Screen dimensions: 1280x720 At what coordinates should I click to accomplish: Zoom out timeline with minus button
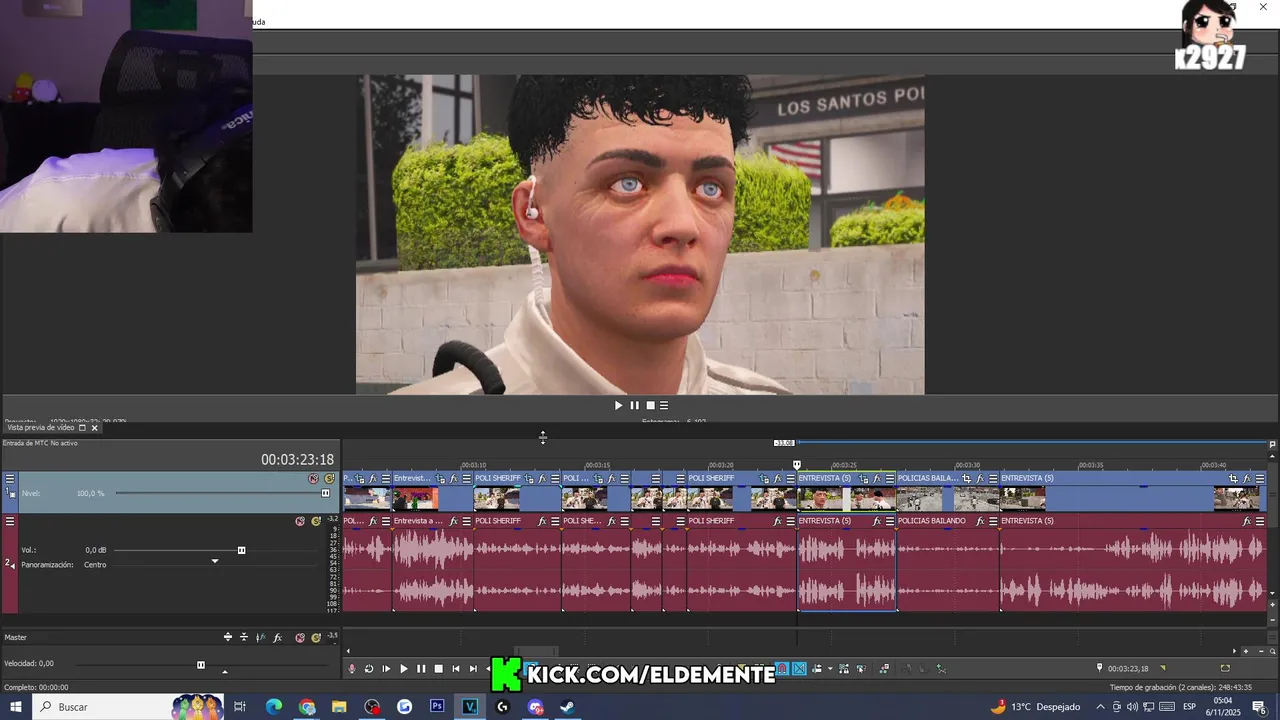pyautogui.click(x=1259, y=651)
